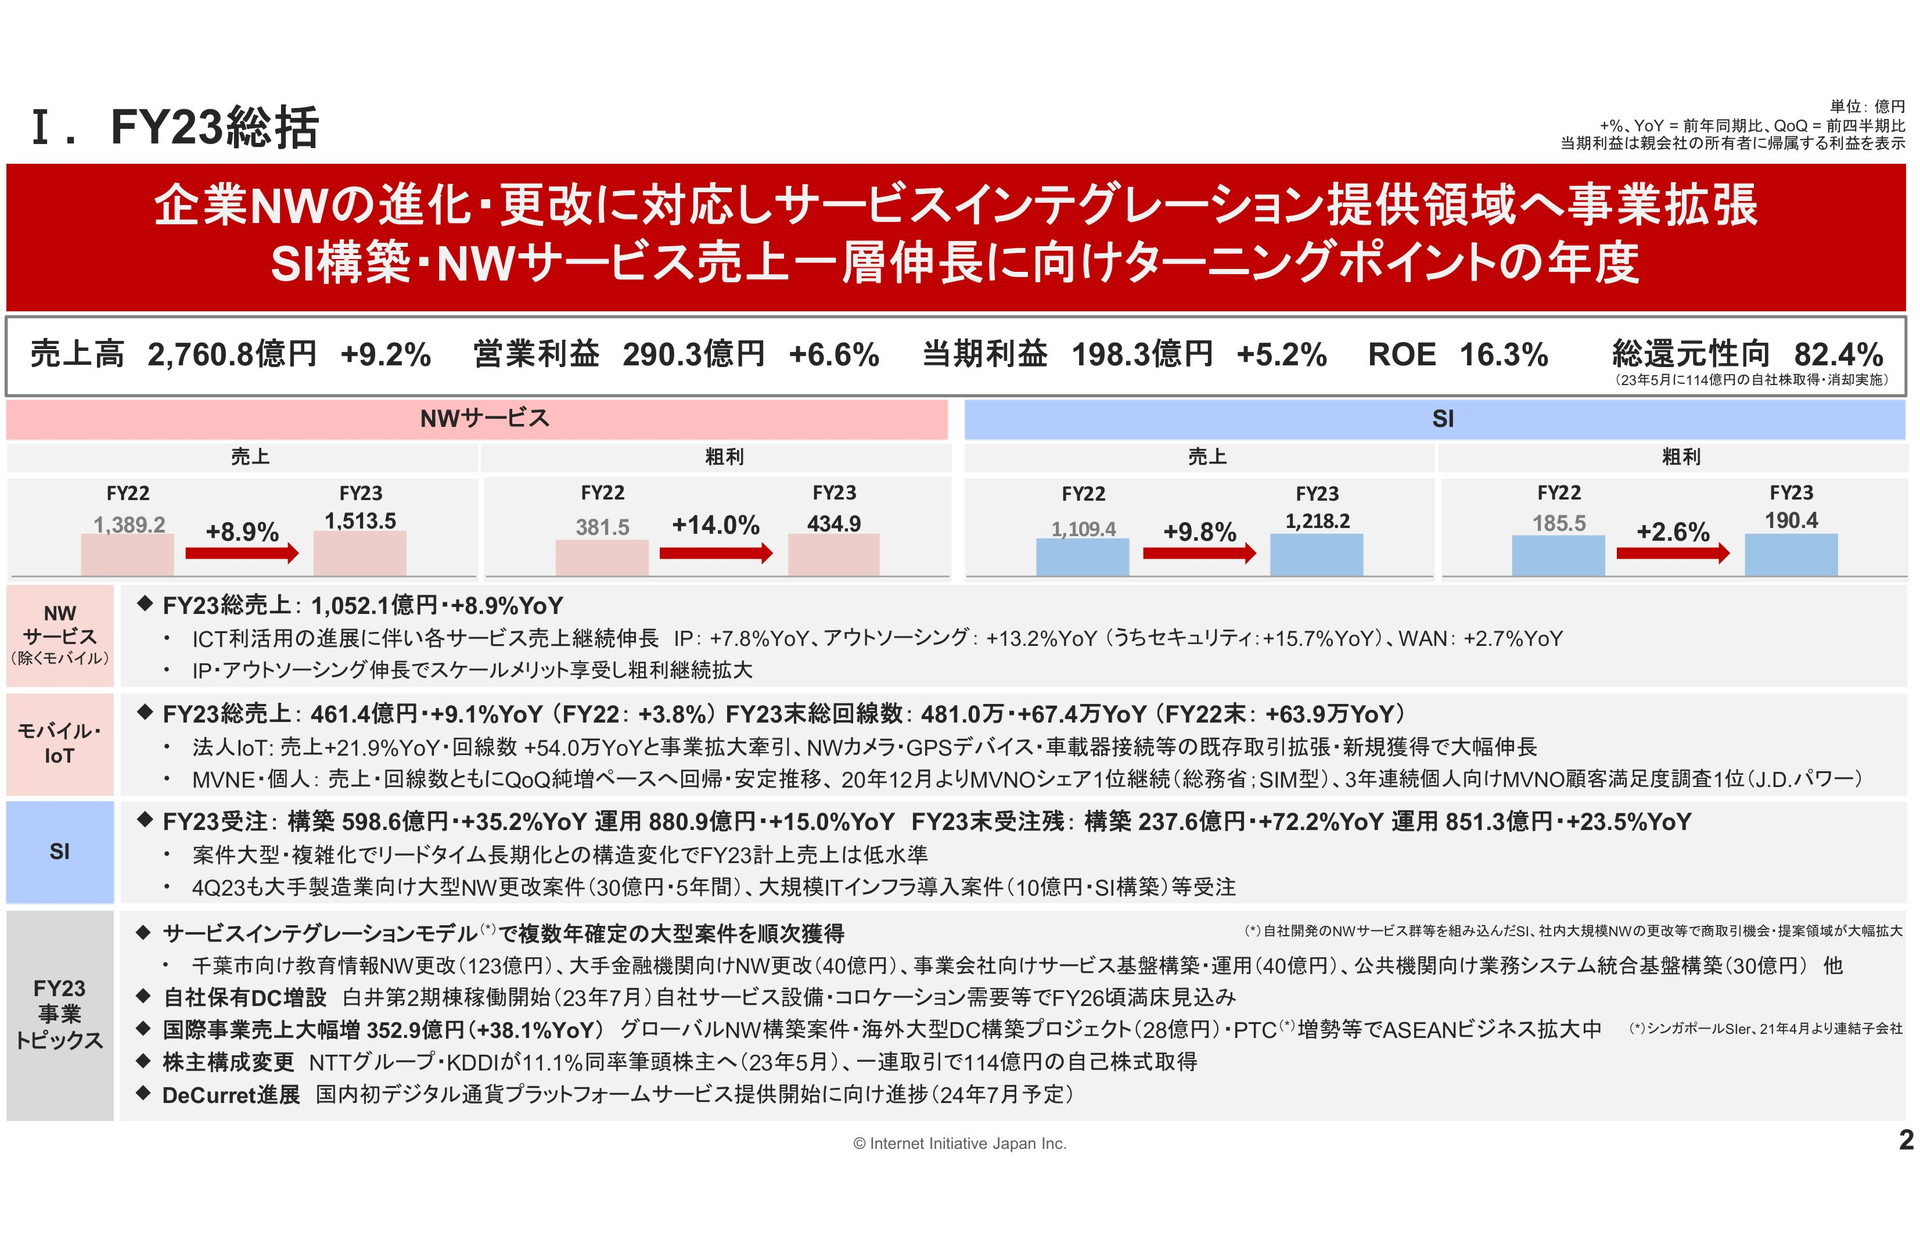Click the Internet Initiative Japan Inc. copyright text
The height and width of the screenshot is (1236, 1920).
(x=959, y=1143)
